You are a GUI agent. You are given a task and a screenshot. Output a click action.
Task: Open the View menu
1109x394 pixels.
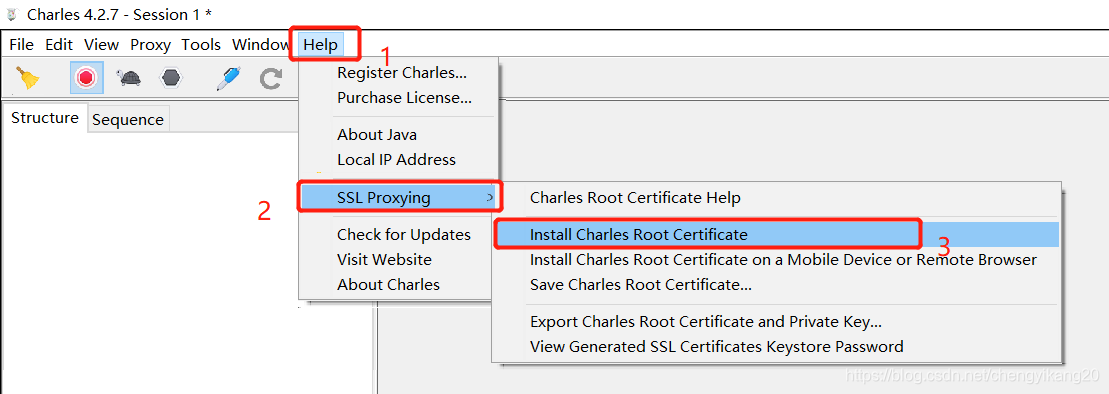101,45
